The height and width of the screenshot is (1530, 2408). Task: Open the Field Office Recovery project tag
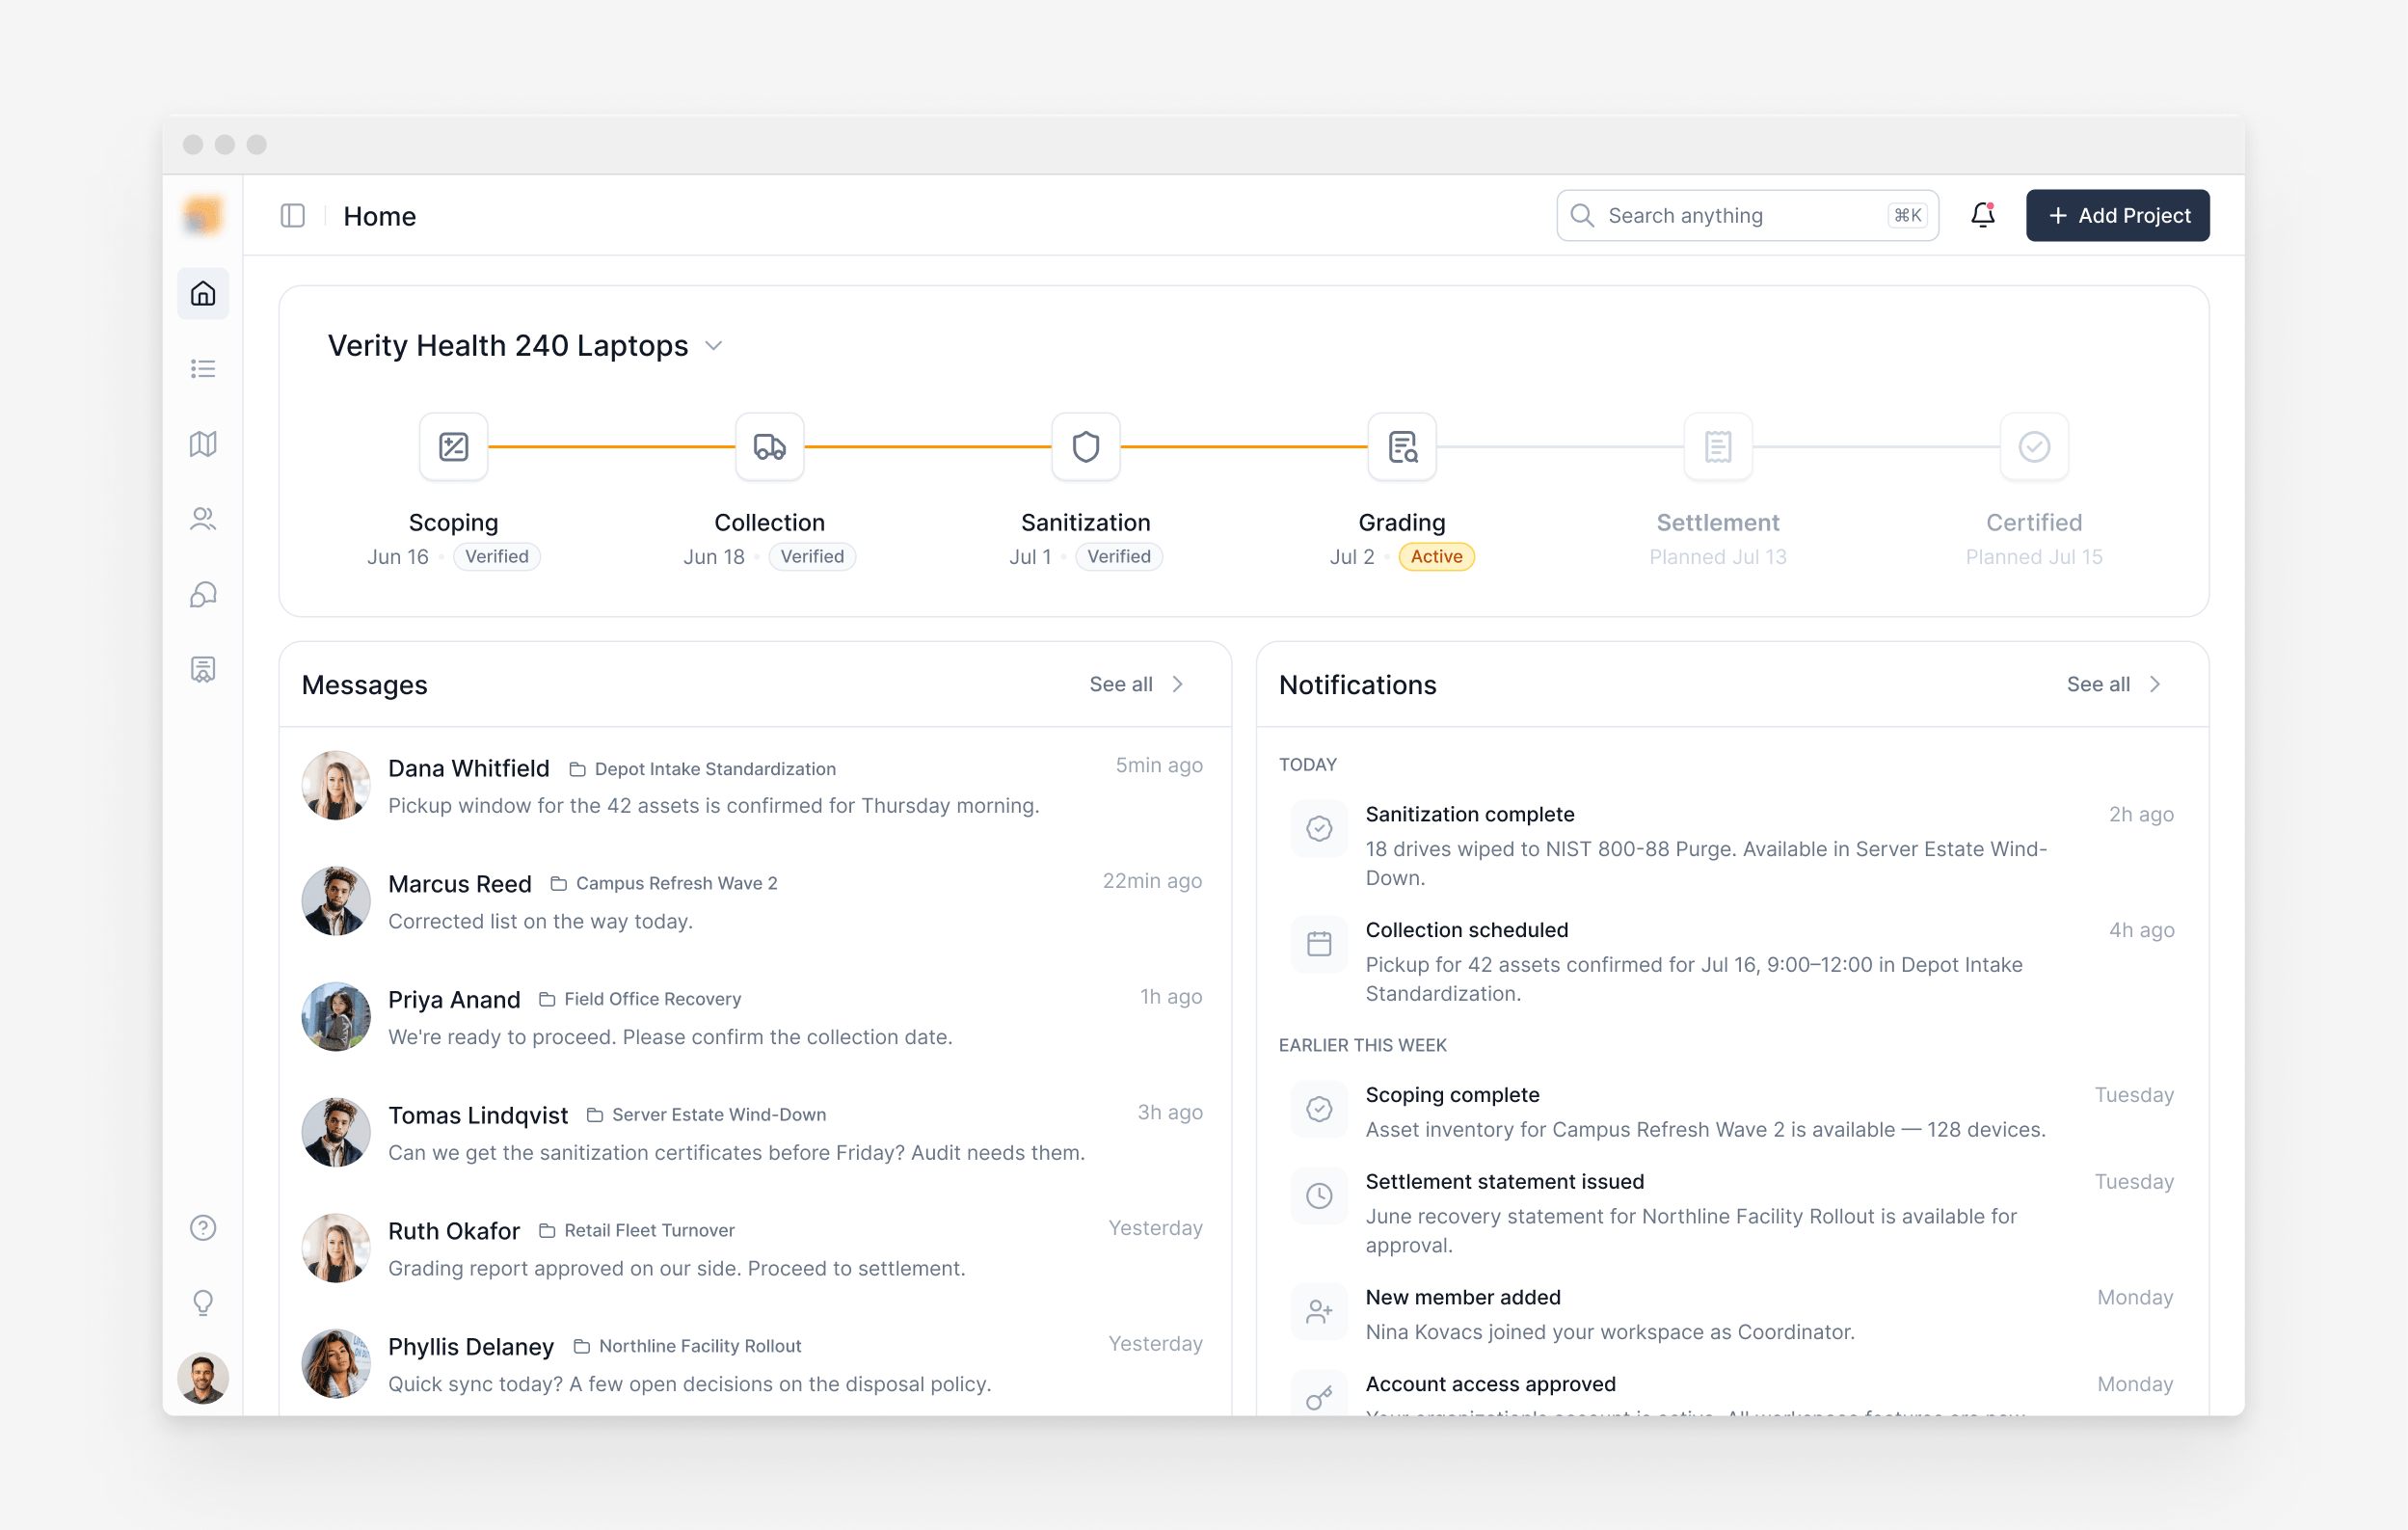[641, 999]
